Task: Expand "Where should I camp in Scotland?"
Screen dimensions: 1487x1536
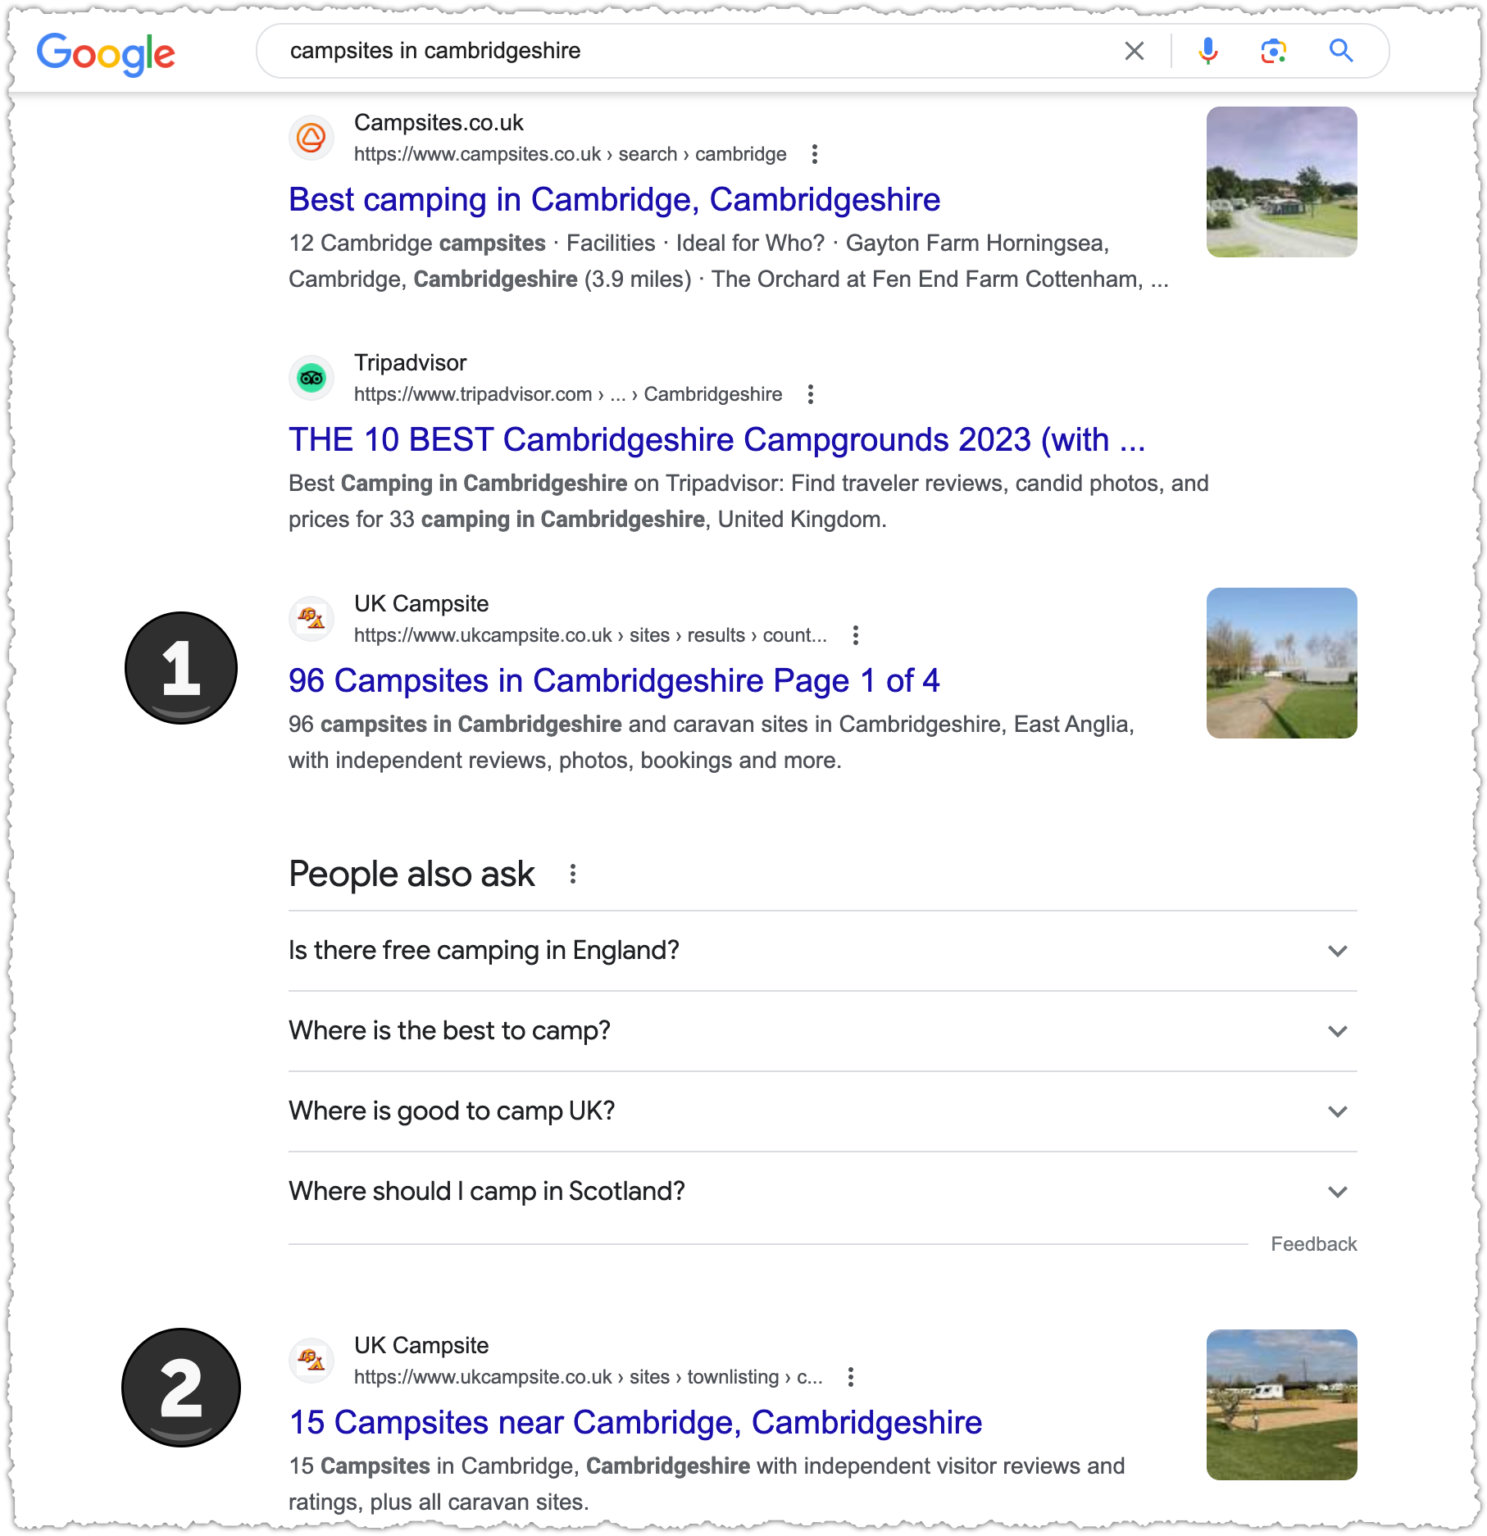Action: pyautogui.click(x=822, y=1191)
